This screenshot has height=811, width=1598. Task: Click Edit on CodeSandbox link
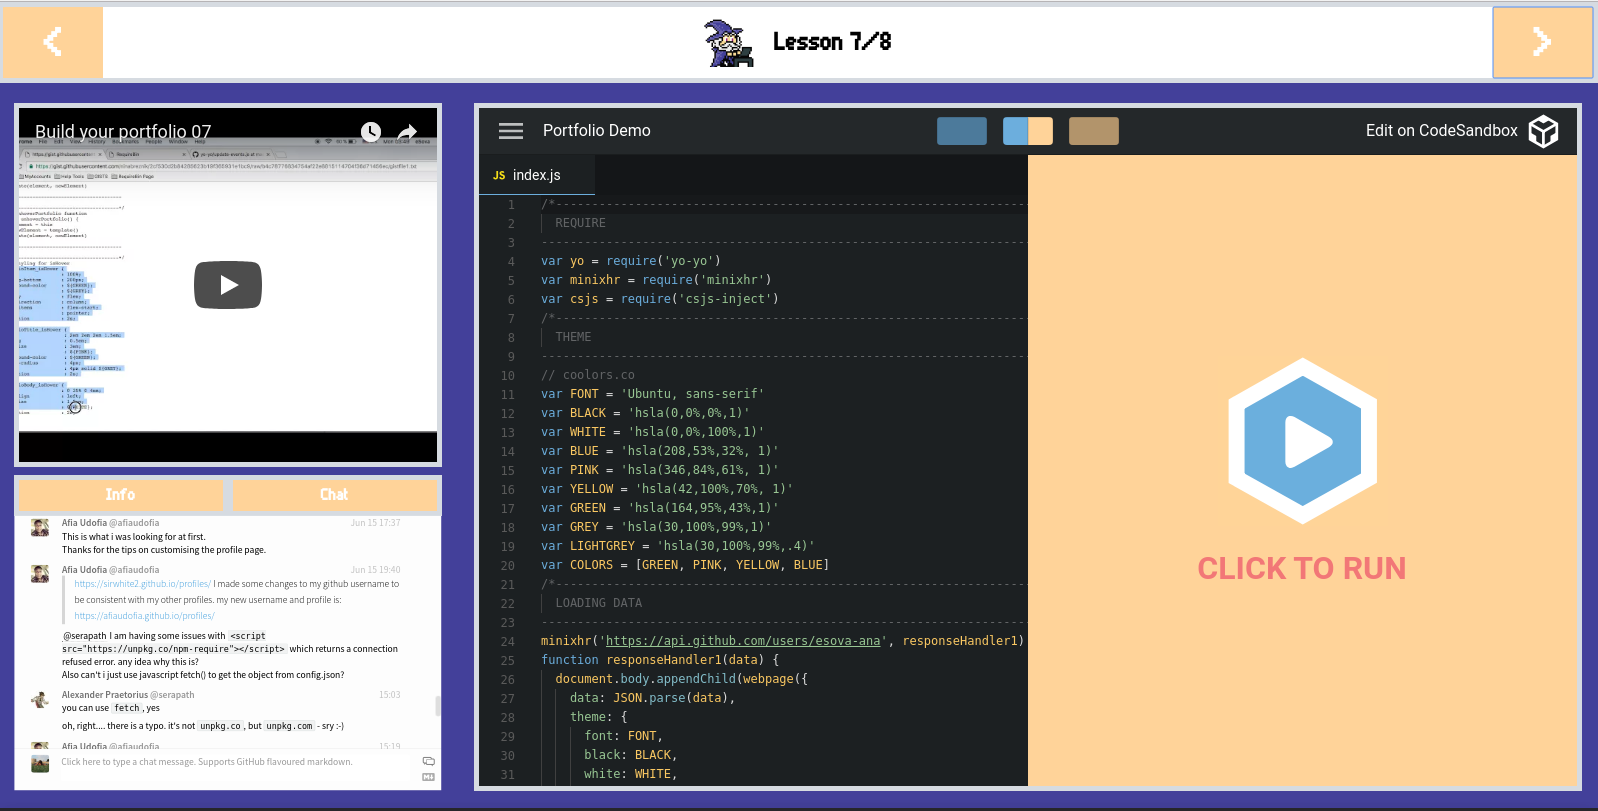pyautogui.click(x=1441, y=131)
